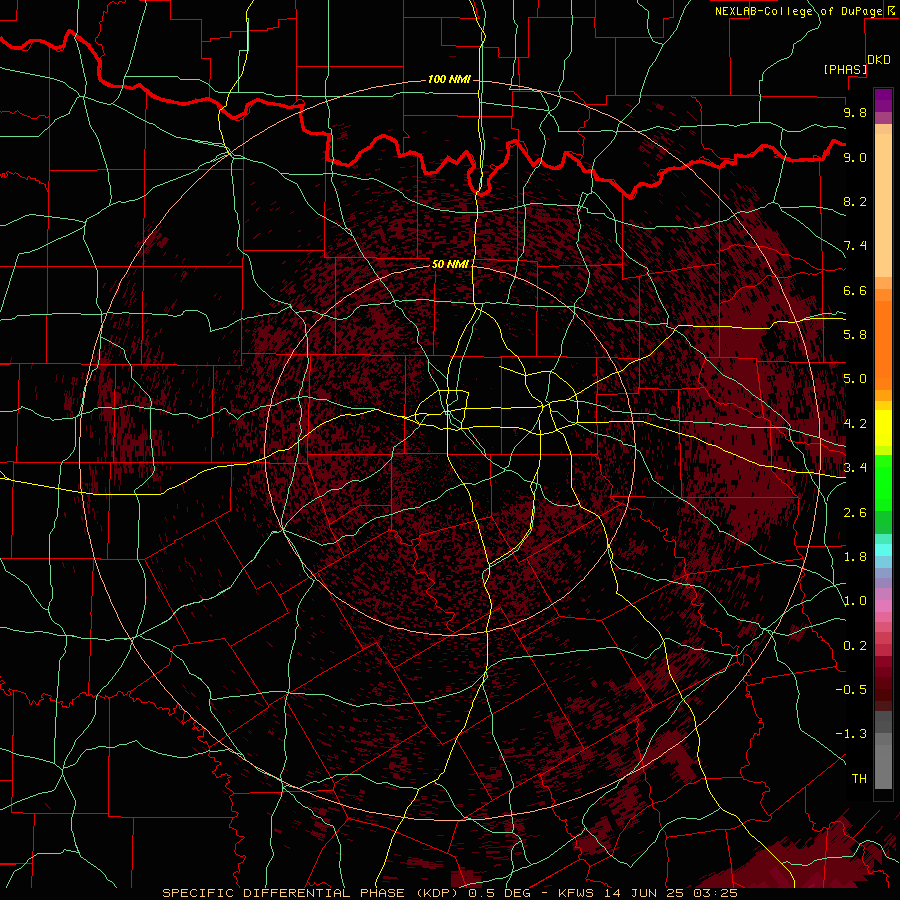
Task: Click the 4.2 scale value
Action: point(855,424)
